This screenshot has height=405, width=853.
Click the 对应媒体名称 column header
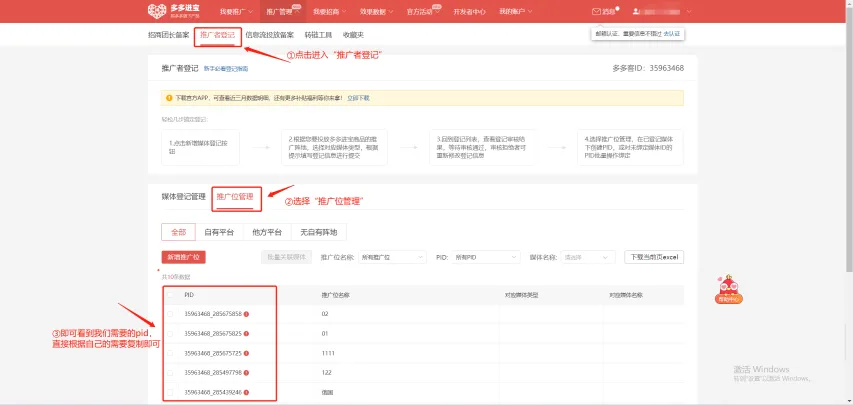coord(626,295)
